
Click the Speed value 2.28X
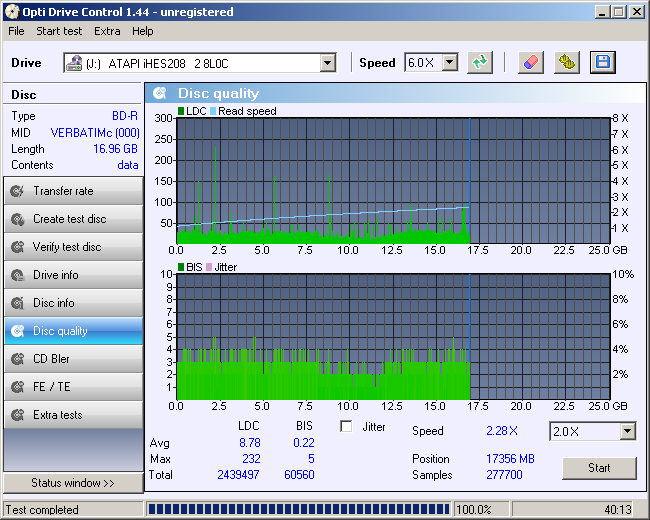tap(502, 431)
